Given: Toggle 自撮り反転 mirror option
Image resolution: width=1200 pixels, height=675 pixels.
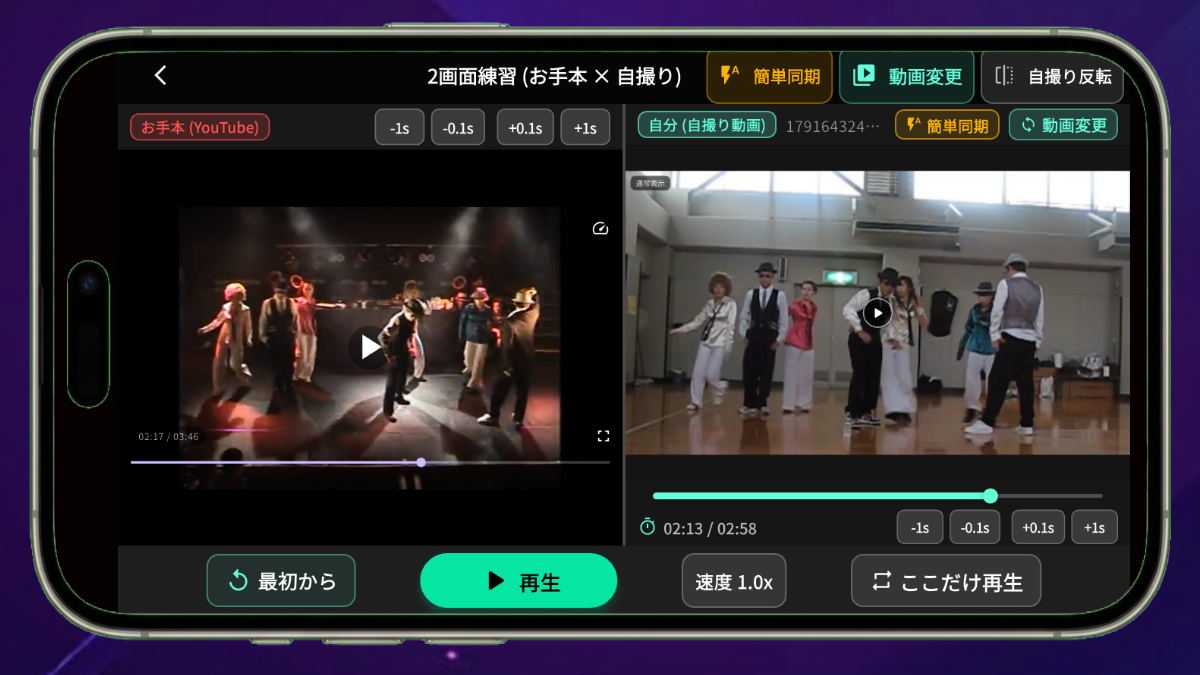Looking at the screenshot, I should (x=1052, y=77).
